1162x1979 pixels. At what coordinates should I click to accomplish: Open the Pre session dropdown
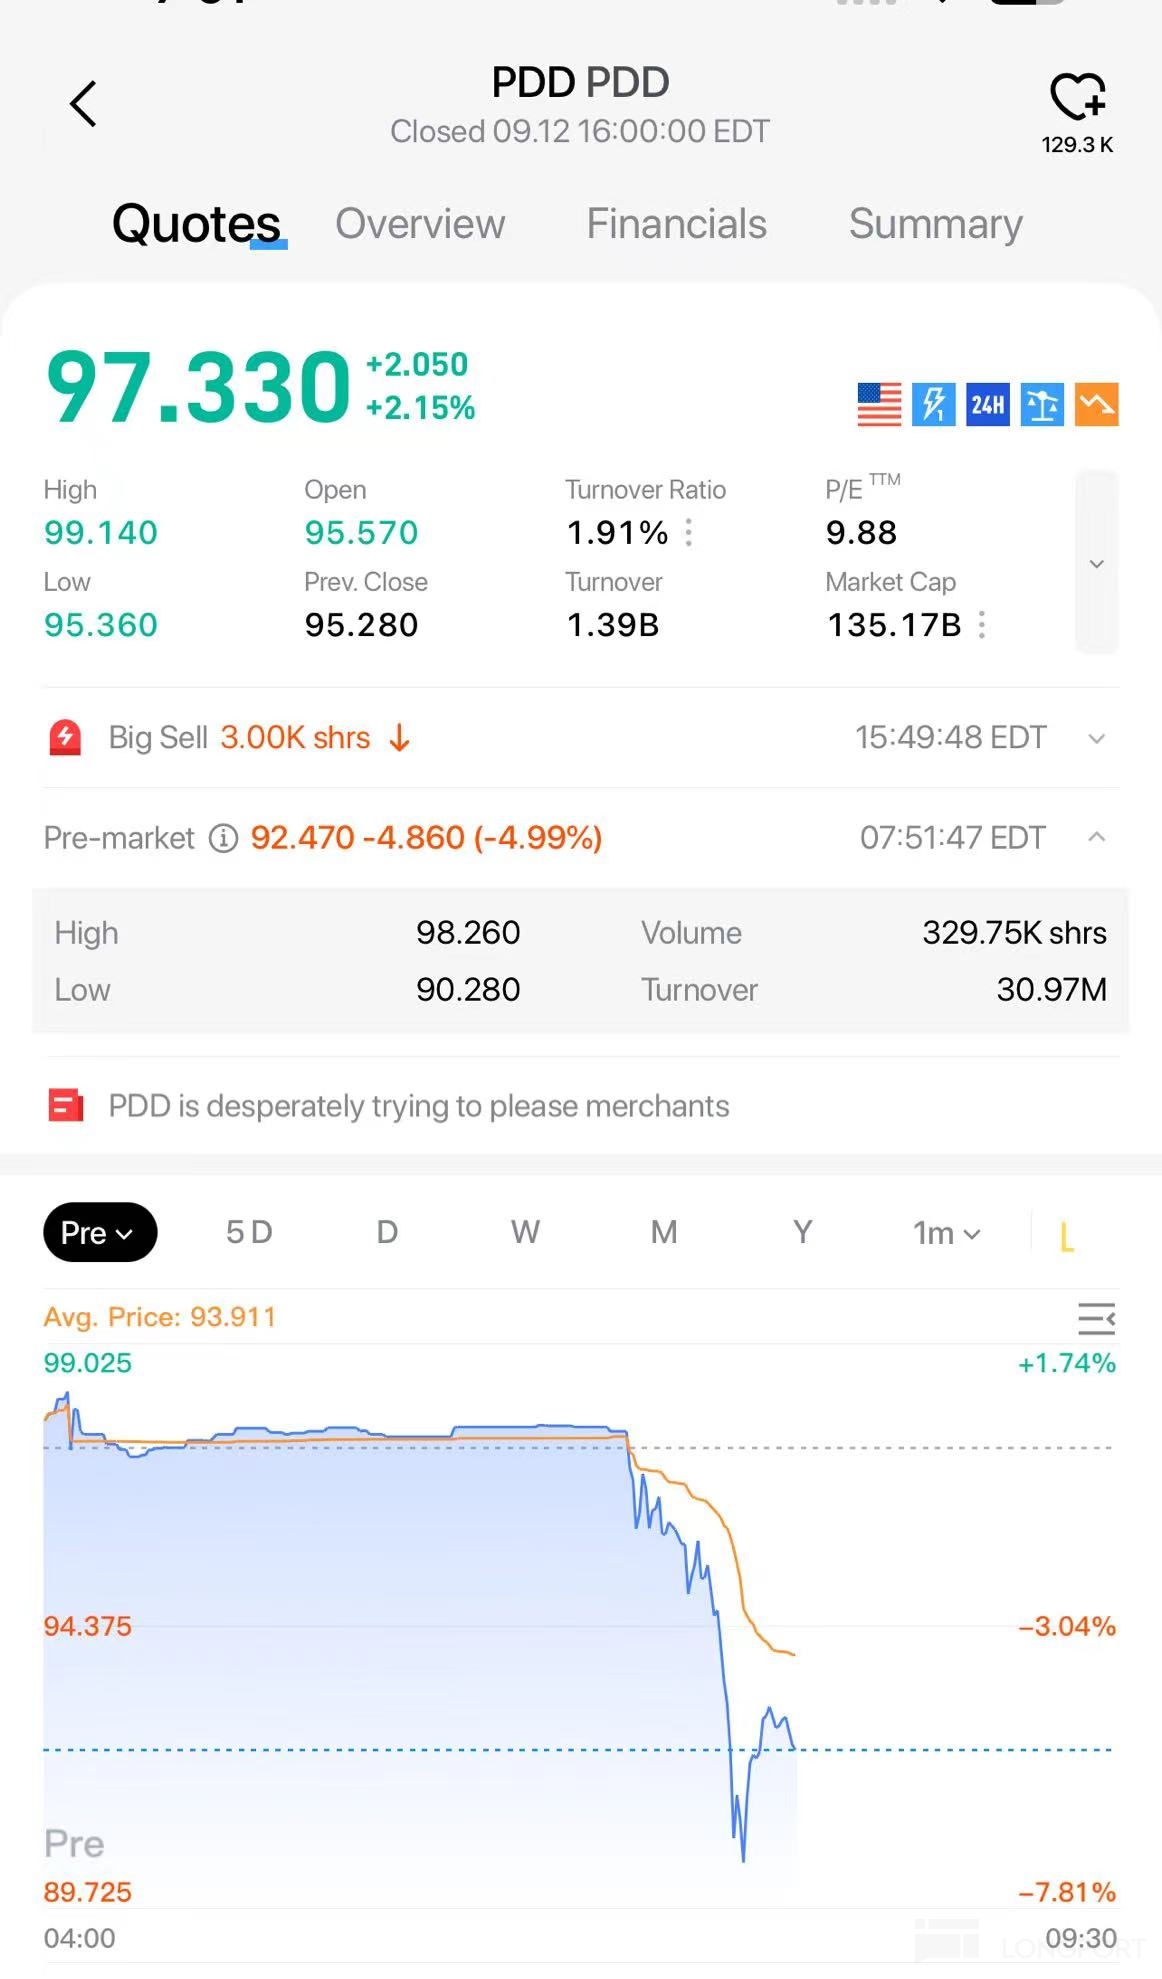tap(99, 1232)
